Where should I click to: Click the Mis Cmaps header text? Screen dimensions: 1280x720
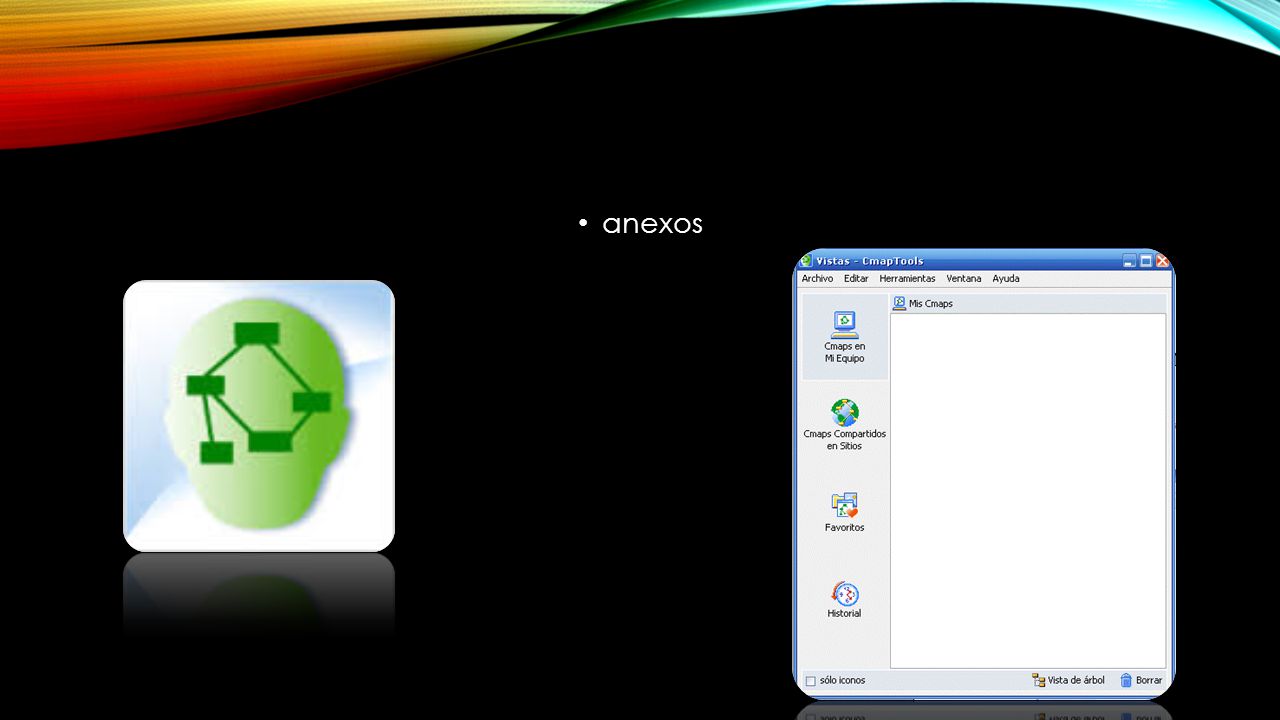tap(931, 304)
